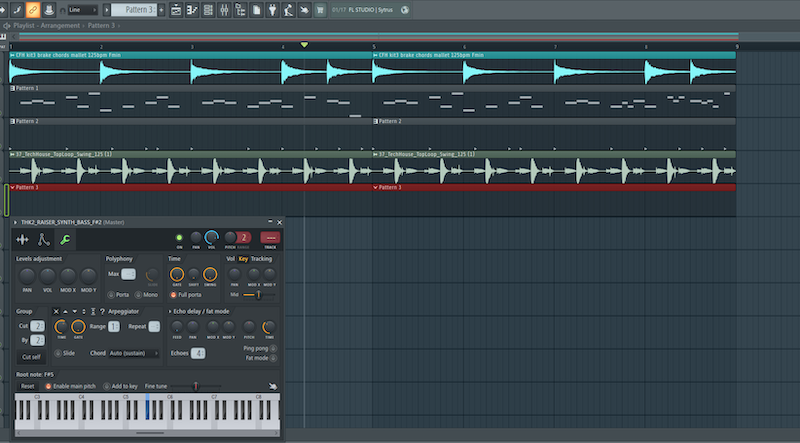The height and width of the screenshot is (443, 800).
Task: Open the Line snap dropdown
Action: tap(83, 10)
